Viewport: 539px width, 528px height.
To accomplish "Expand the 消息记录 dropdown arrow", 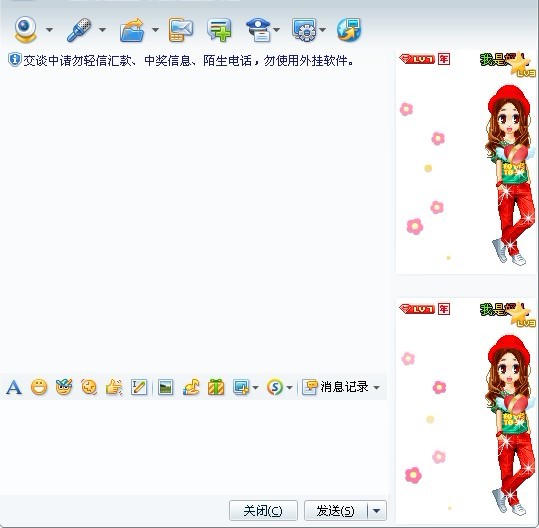I will (x=377, y=388).
